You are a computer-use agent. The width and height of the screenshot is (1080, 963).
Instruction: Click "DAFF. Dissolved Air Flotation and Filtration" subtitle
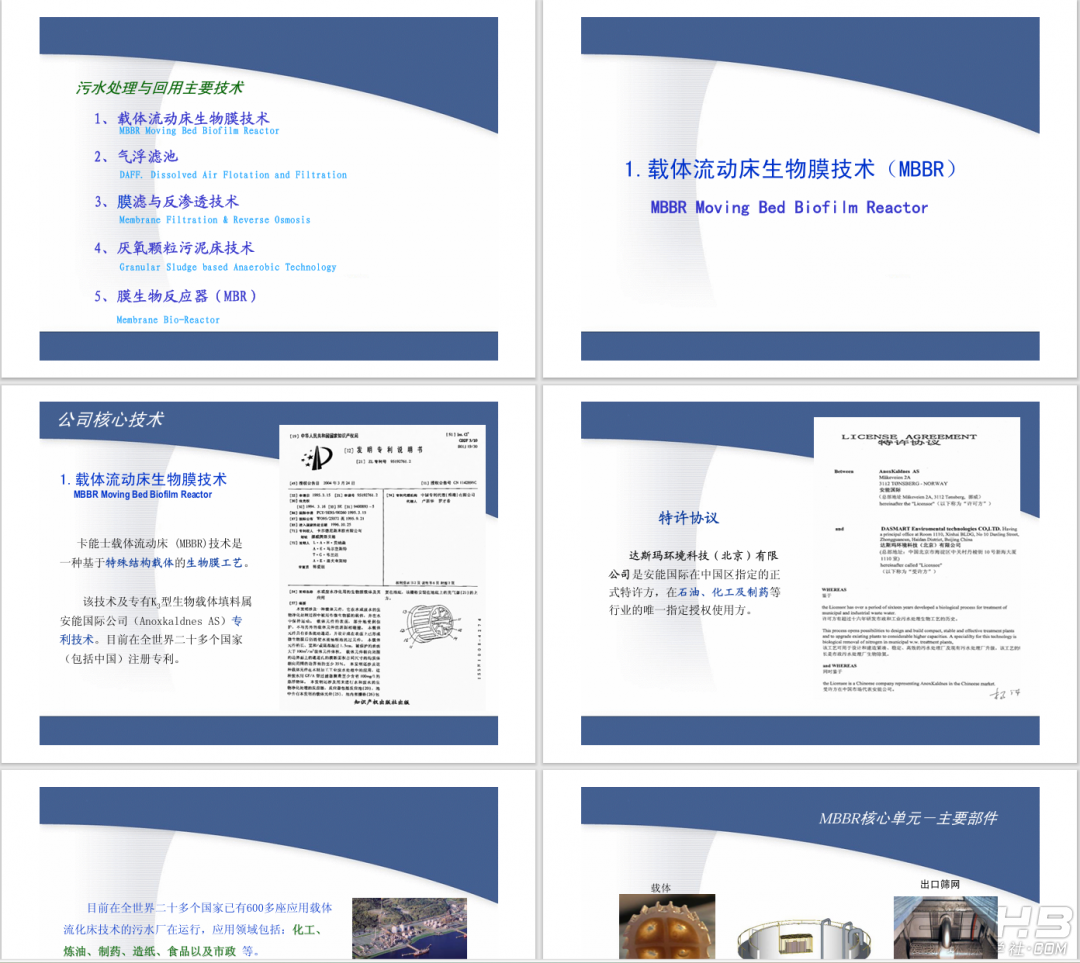233,175
